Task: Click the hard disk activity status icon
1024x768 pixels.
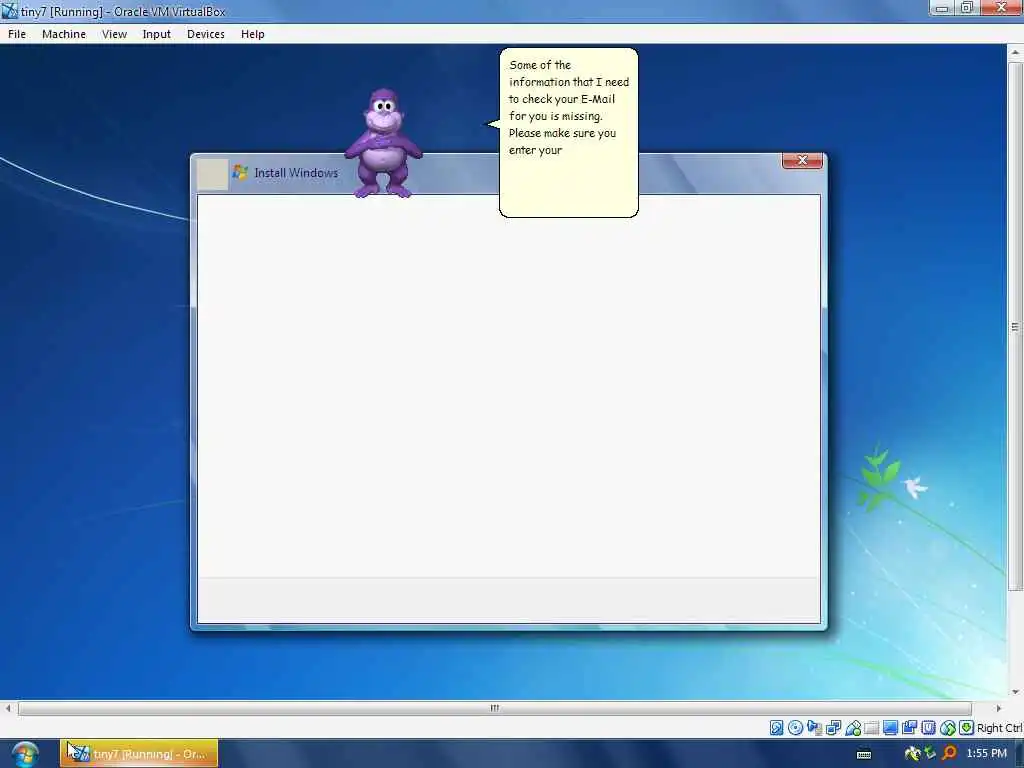Action: point(776,728)
